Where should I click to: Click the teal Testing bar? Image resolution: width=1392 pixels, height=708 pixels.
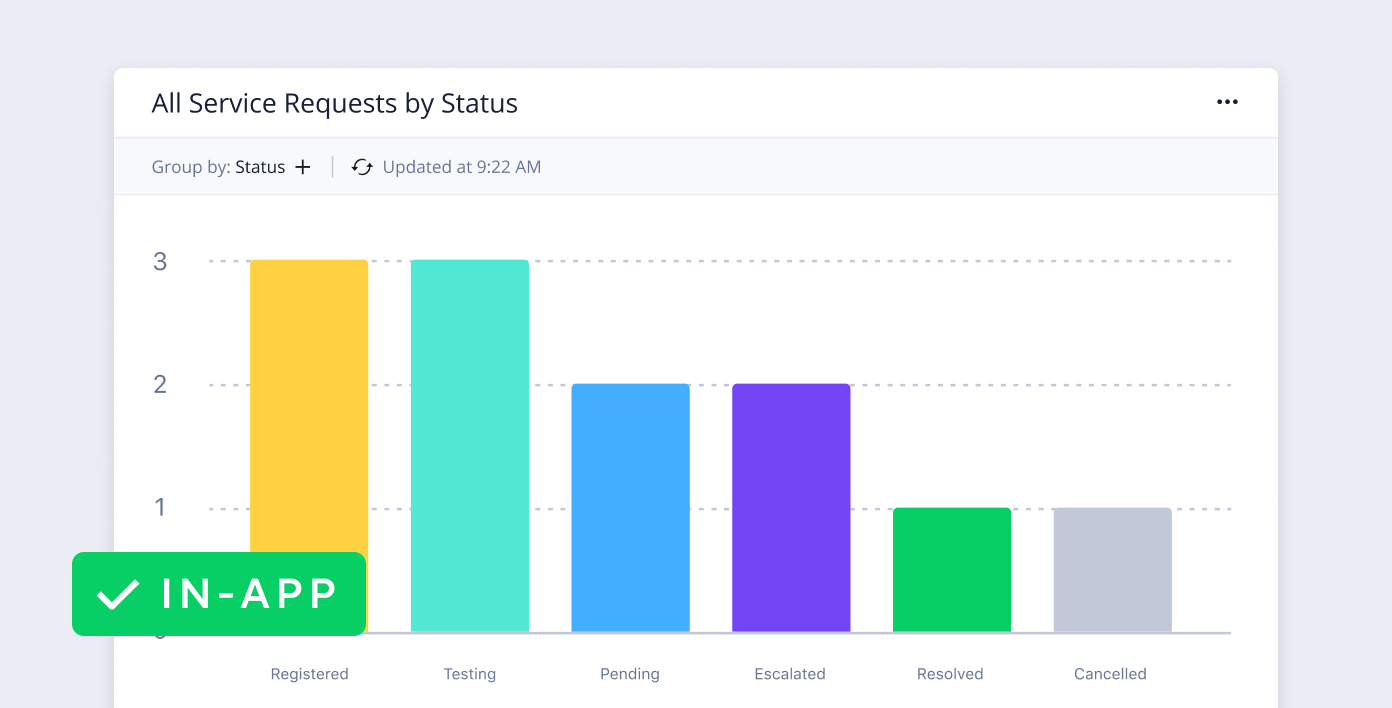(470, 445)
